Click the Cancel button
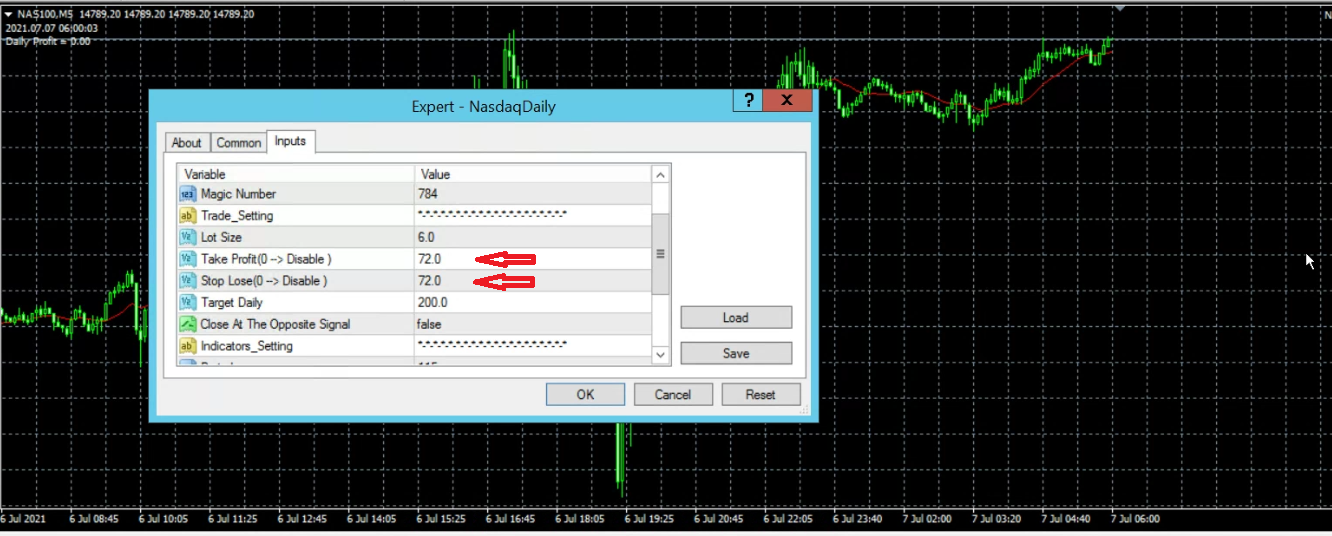The image size is (1332, 536). click(673, 394)
